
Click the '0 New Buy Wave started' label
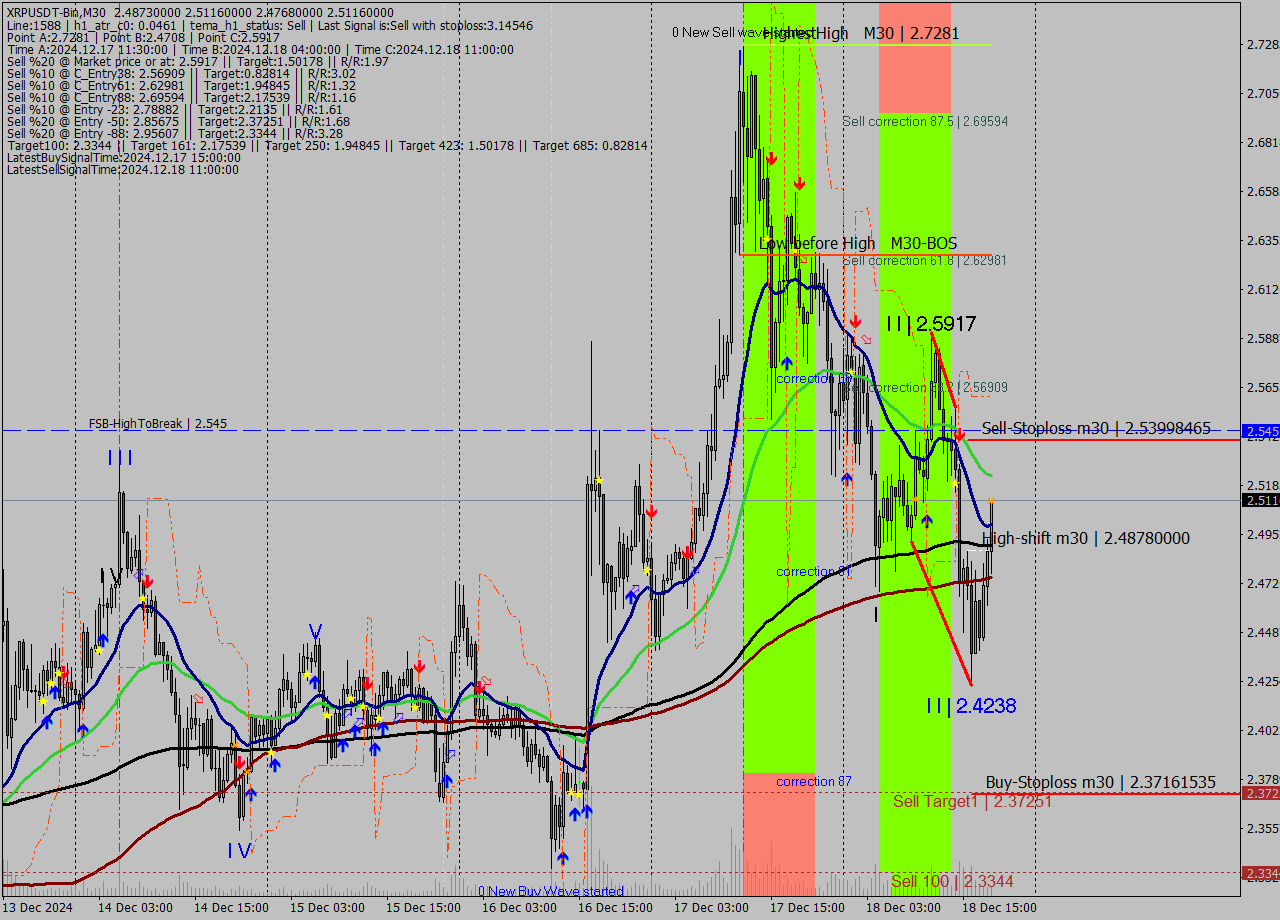pos(550,891)
